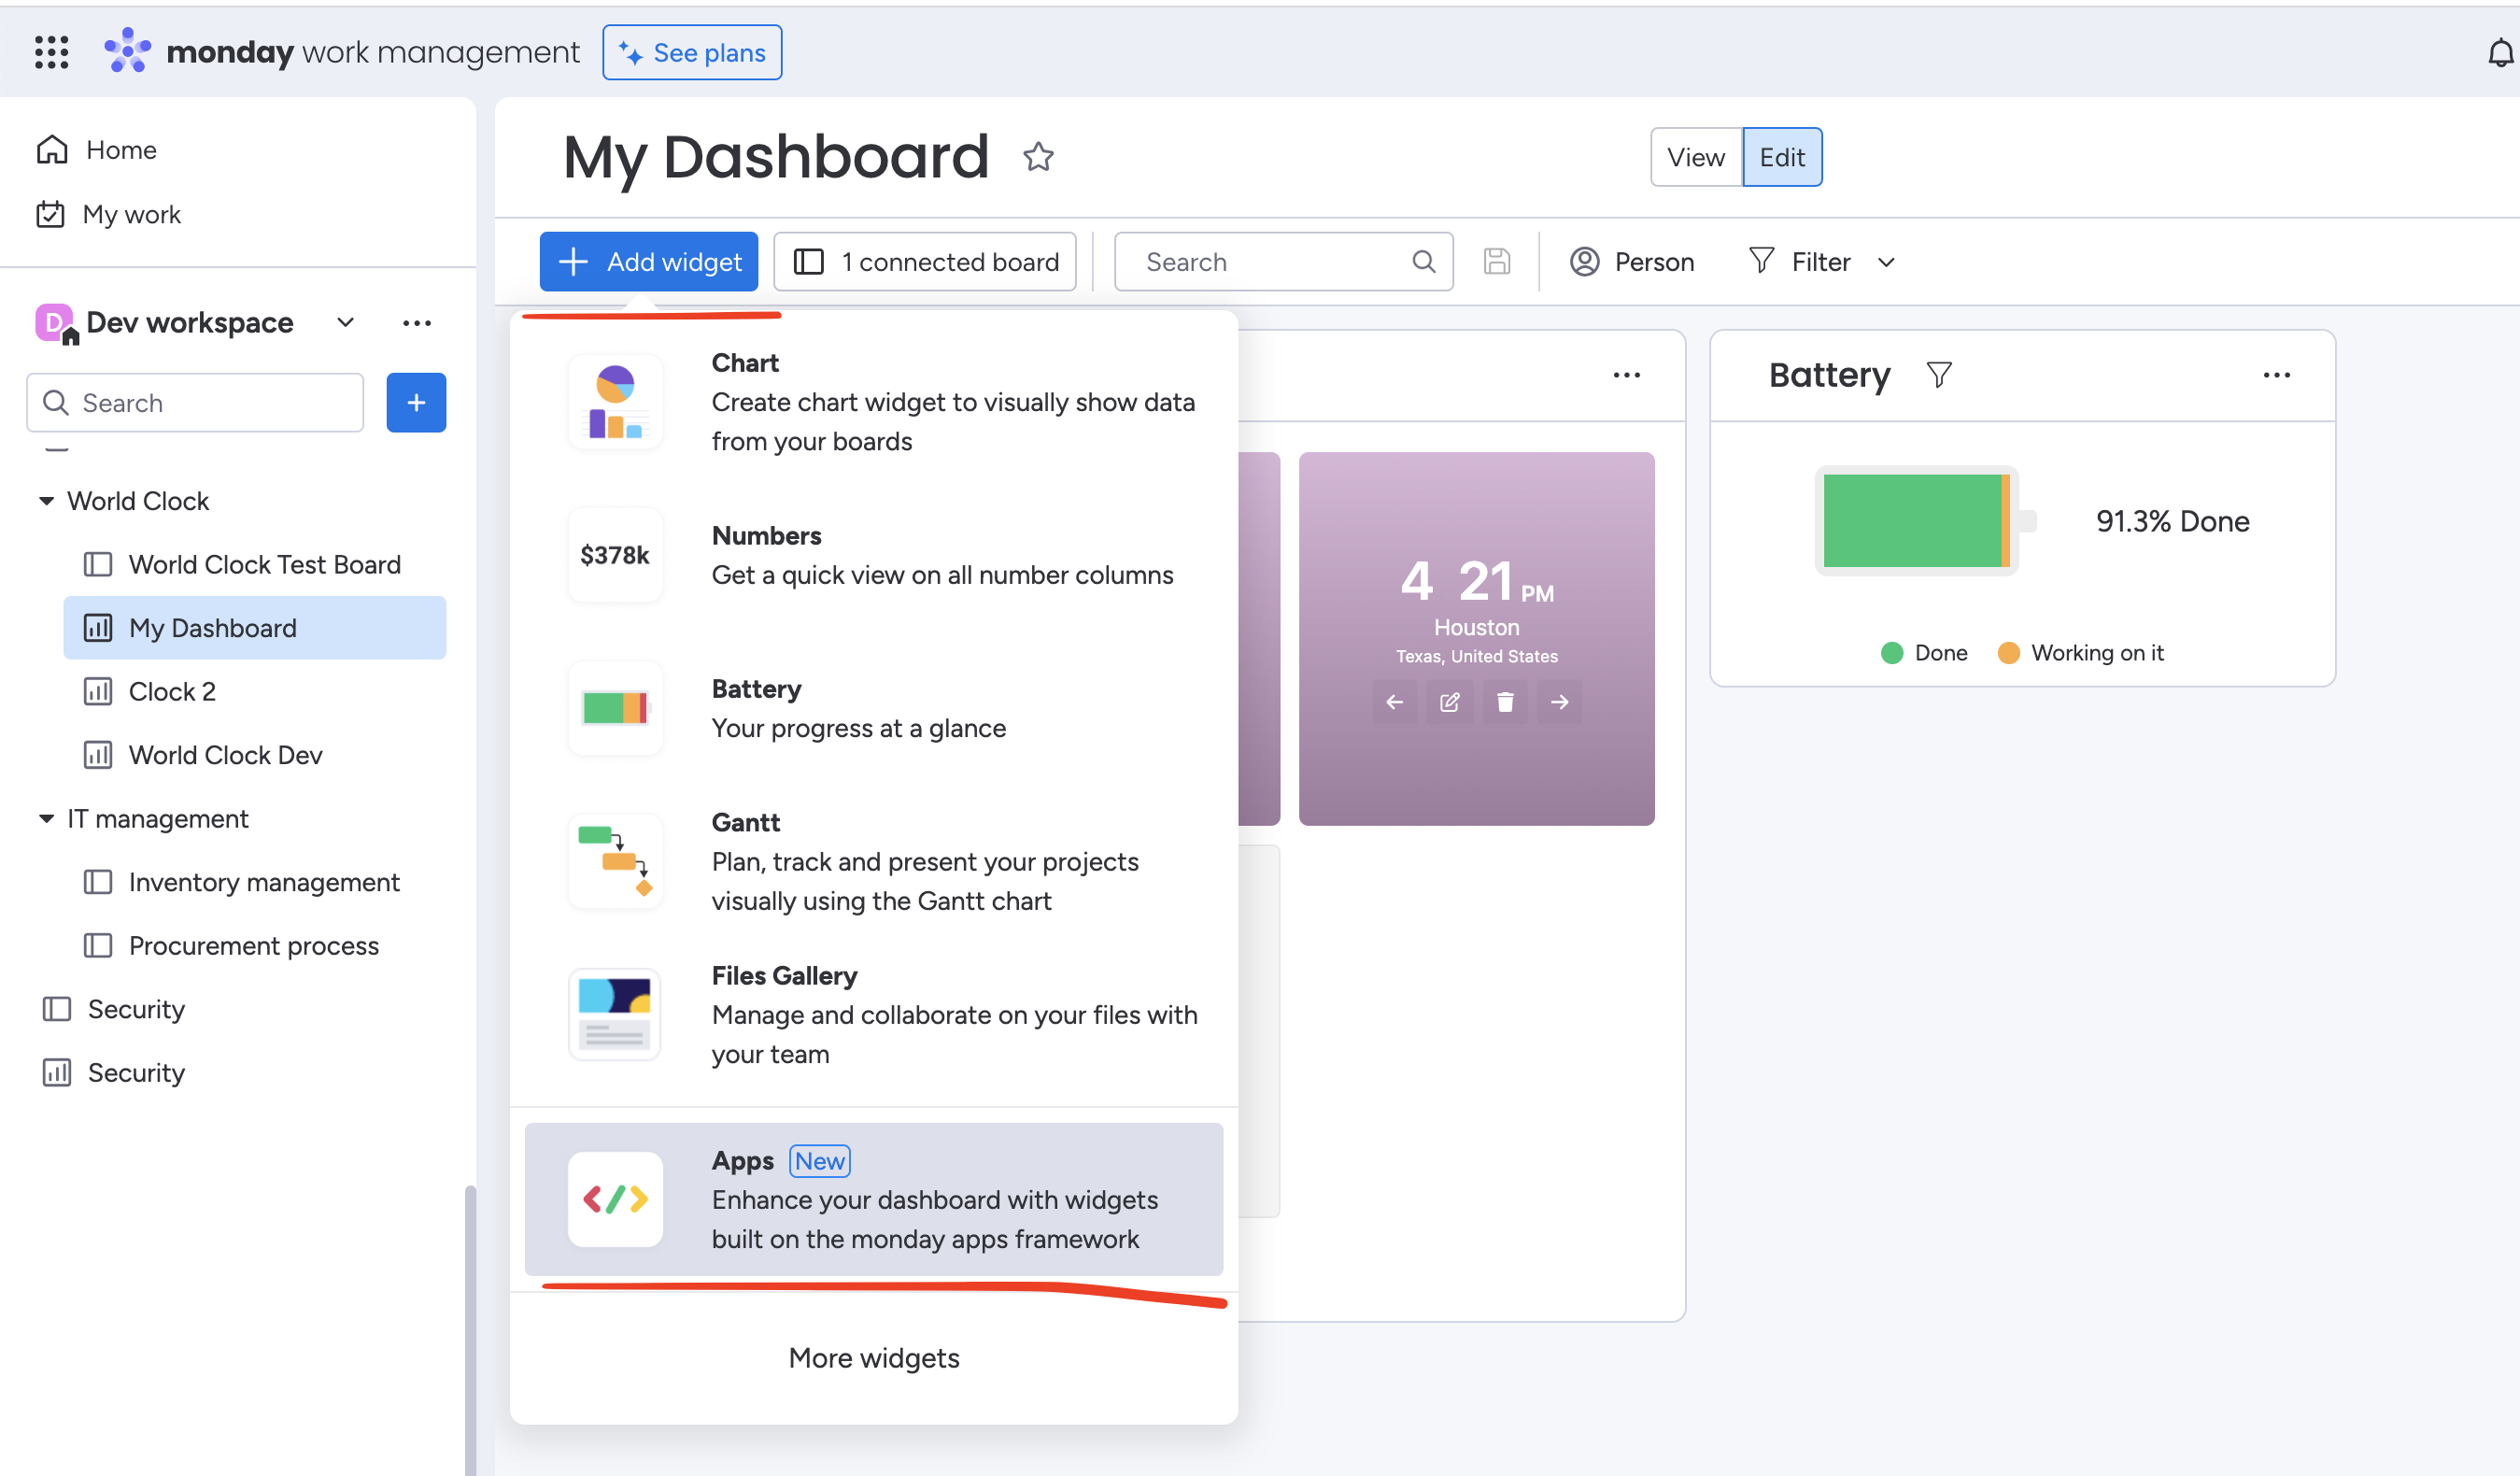
Task: Select My Dashboard in sidebar
Action: (x=255, y=628)
